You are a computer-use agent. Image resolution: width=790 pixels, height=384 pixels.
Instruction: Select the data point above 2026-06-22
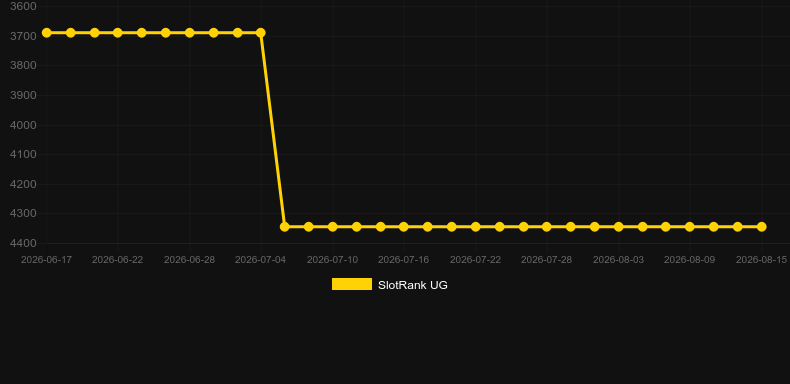click(x=118, y=33)
